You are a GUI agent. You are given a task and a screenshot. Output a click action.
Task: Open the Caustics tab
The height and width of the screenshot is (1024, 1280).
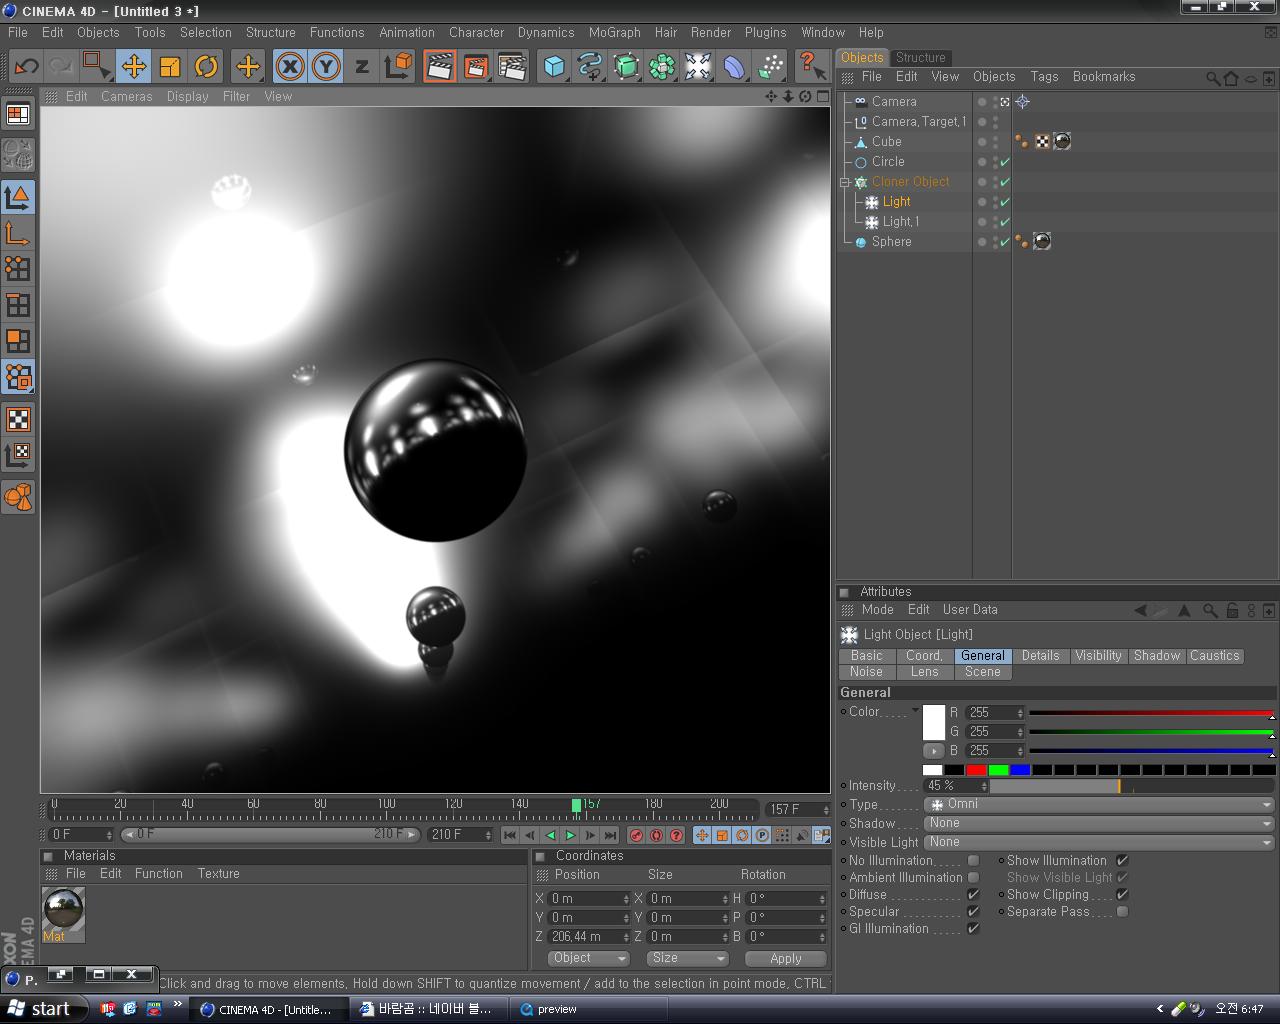tap(1215, 656)
